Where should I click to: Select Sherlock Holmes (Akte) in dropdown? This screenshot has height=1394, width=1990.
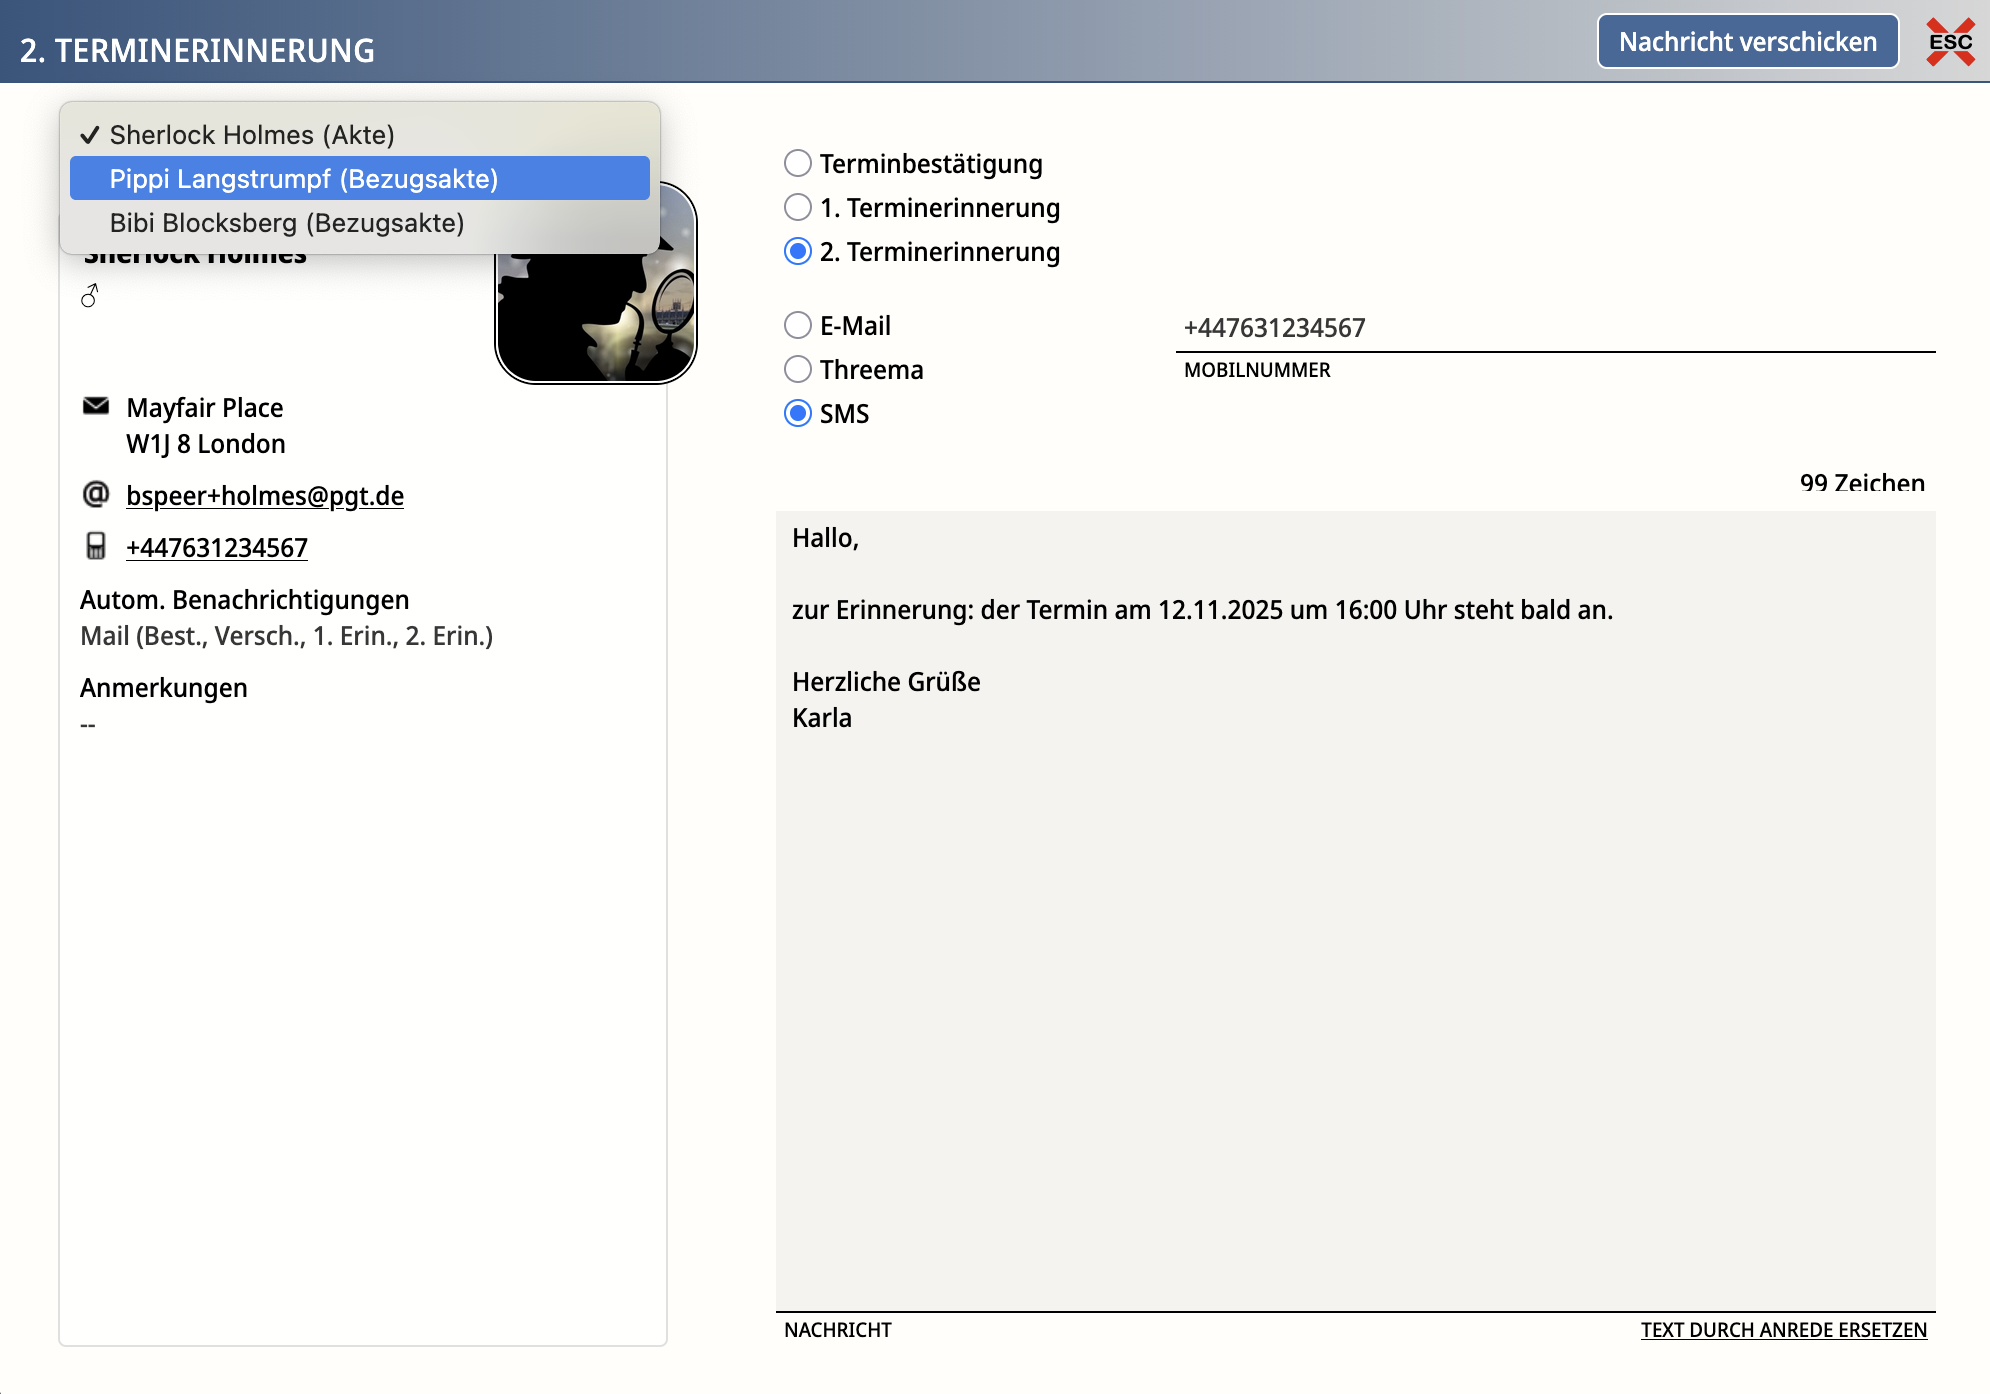pyautogui.click(x=252, y=135)
